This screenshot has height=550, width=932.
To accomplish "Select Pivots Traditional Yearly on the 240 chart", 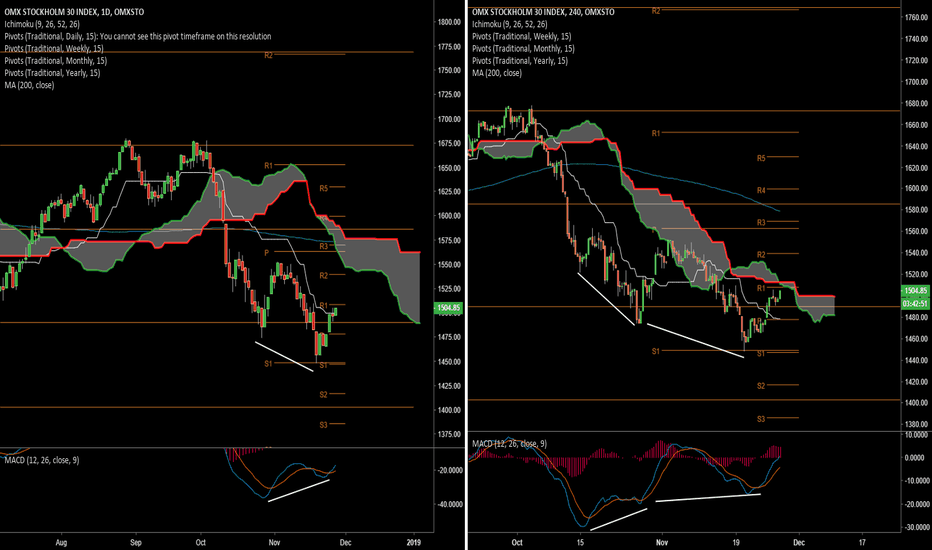I will click(x=520, y=61).
